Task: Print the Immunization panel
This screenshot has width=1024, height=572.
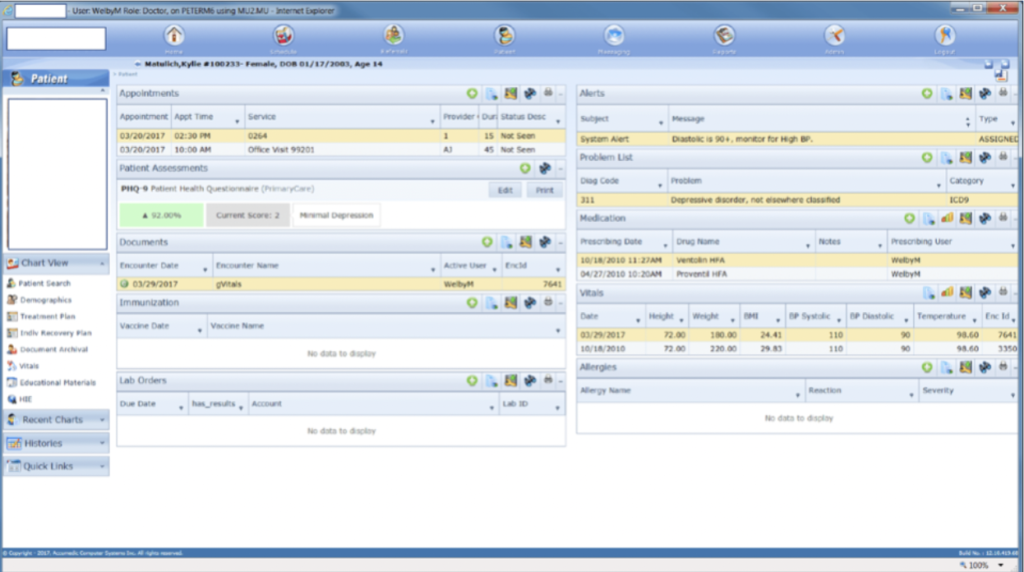Action: [x=548, y=302]
